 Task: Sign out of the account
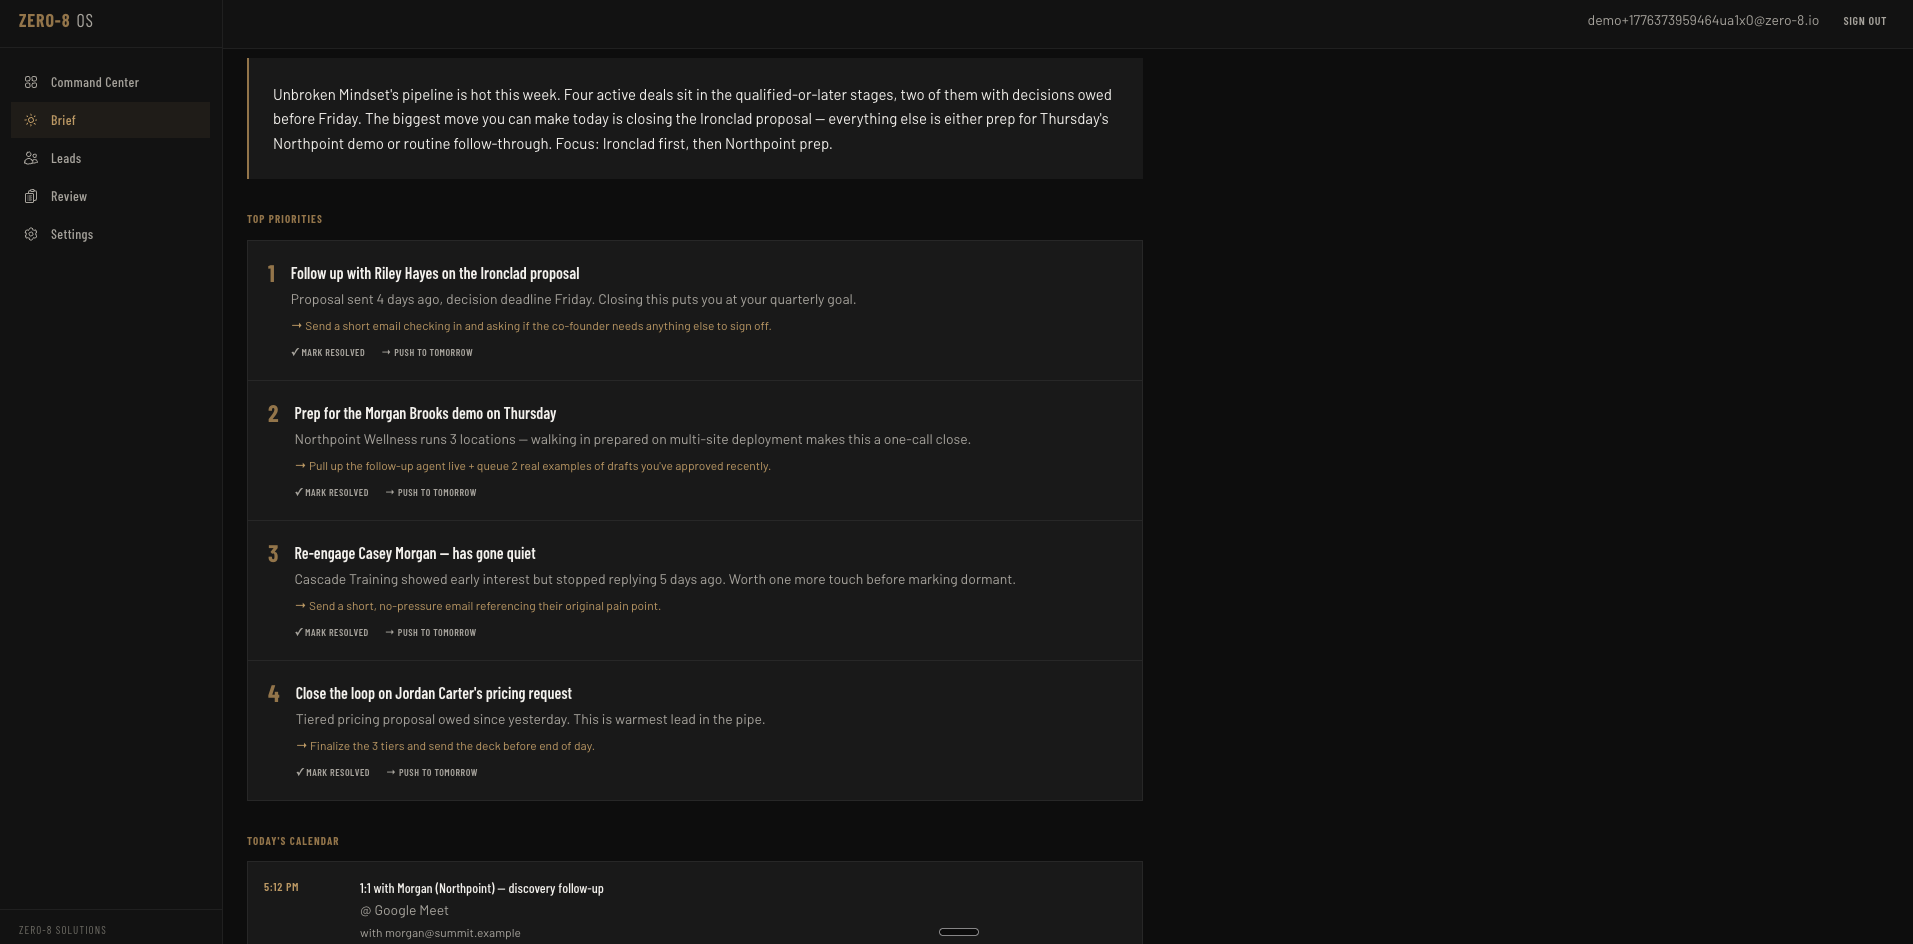click(x=1864, y=21)
